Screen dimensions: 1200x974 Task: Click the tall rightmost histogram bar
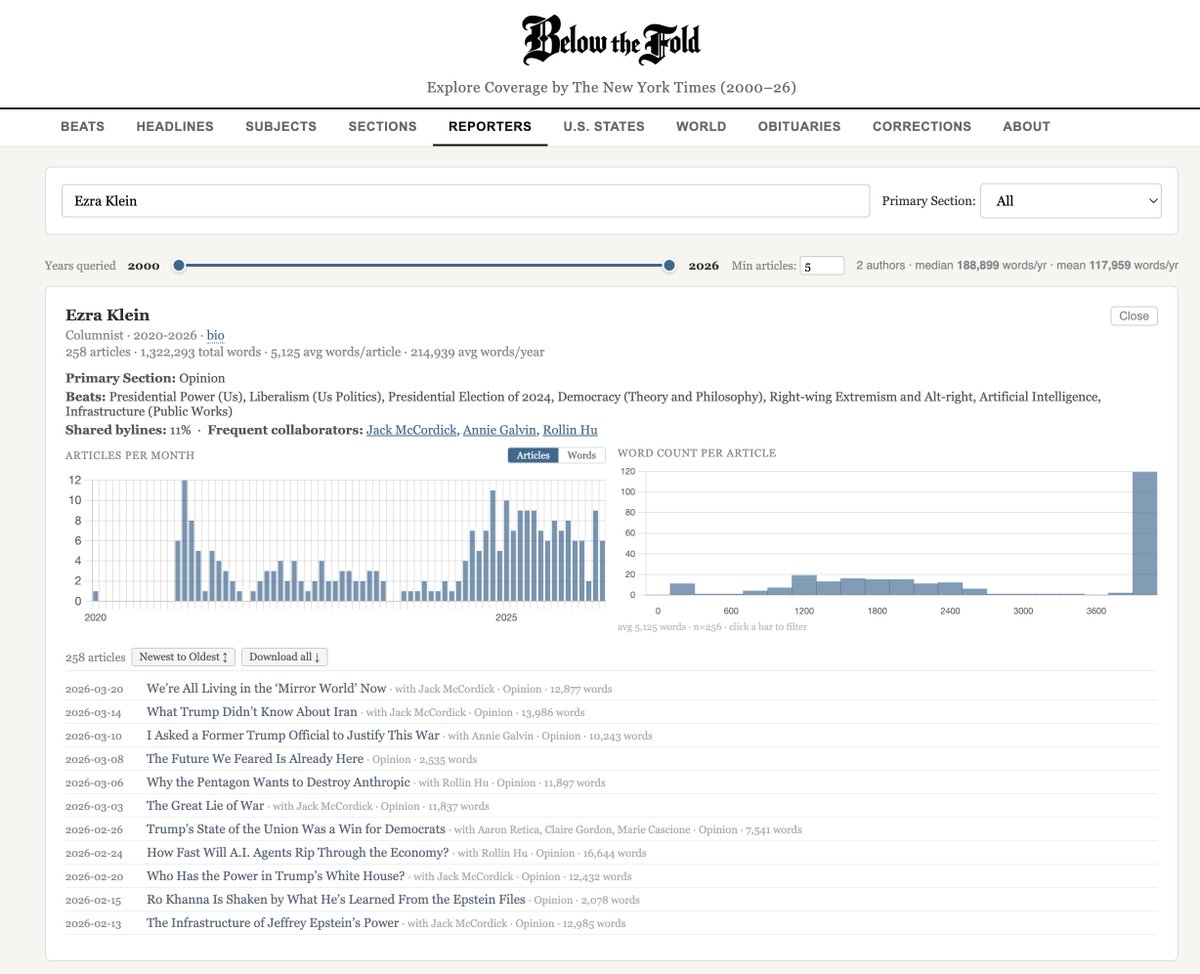click(x=1145, y=533)
